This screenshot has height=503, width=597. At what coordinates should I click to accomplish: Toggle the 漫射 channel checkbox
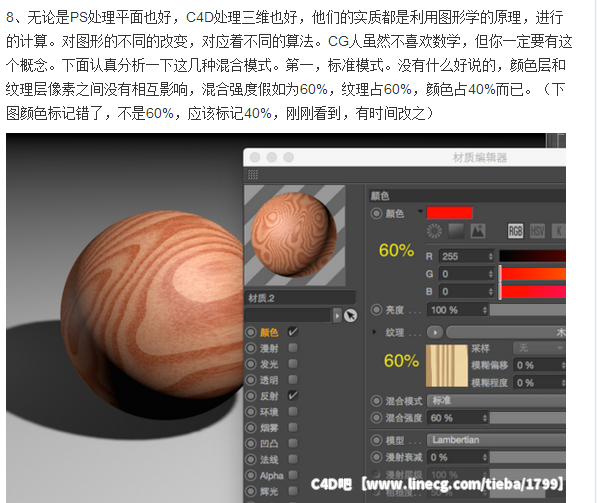(293, 348)
